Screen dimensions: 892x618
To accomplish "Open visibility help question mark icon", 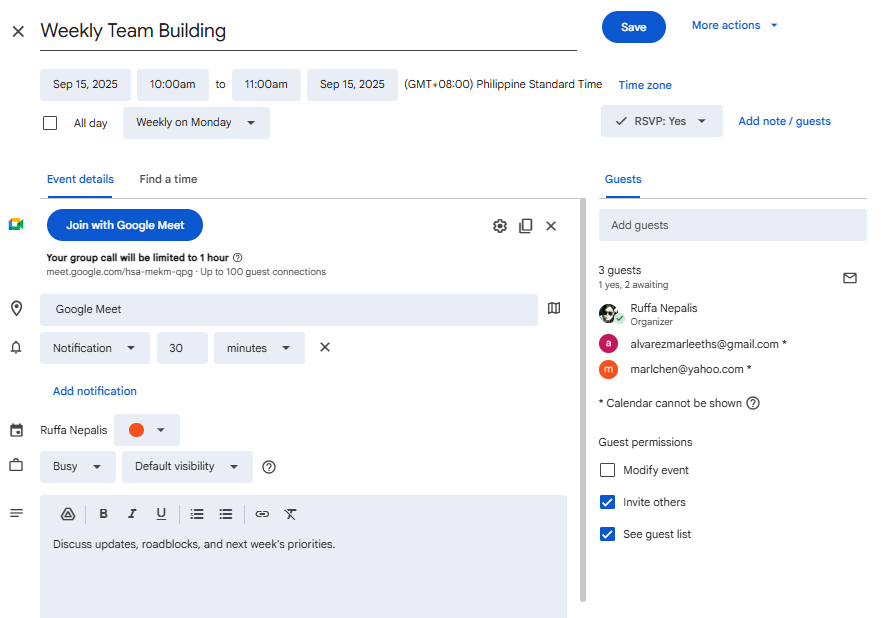I will pyautogui.click(x=269, y=467).
